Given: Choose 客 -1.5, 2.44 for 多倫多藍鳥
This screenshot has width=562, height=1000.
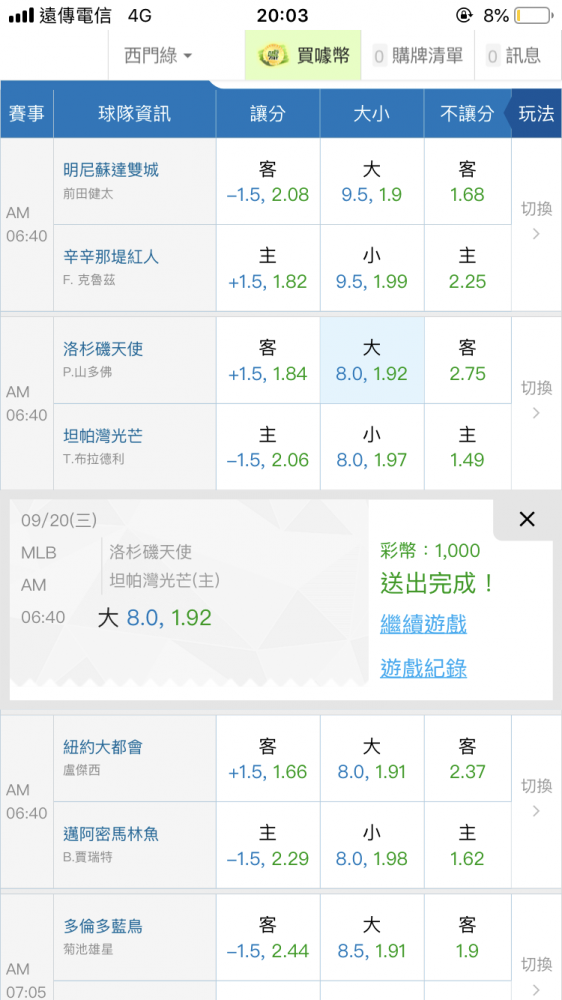Looking at the screenshot, I should 268,938.
